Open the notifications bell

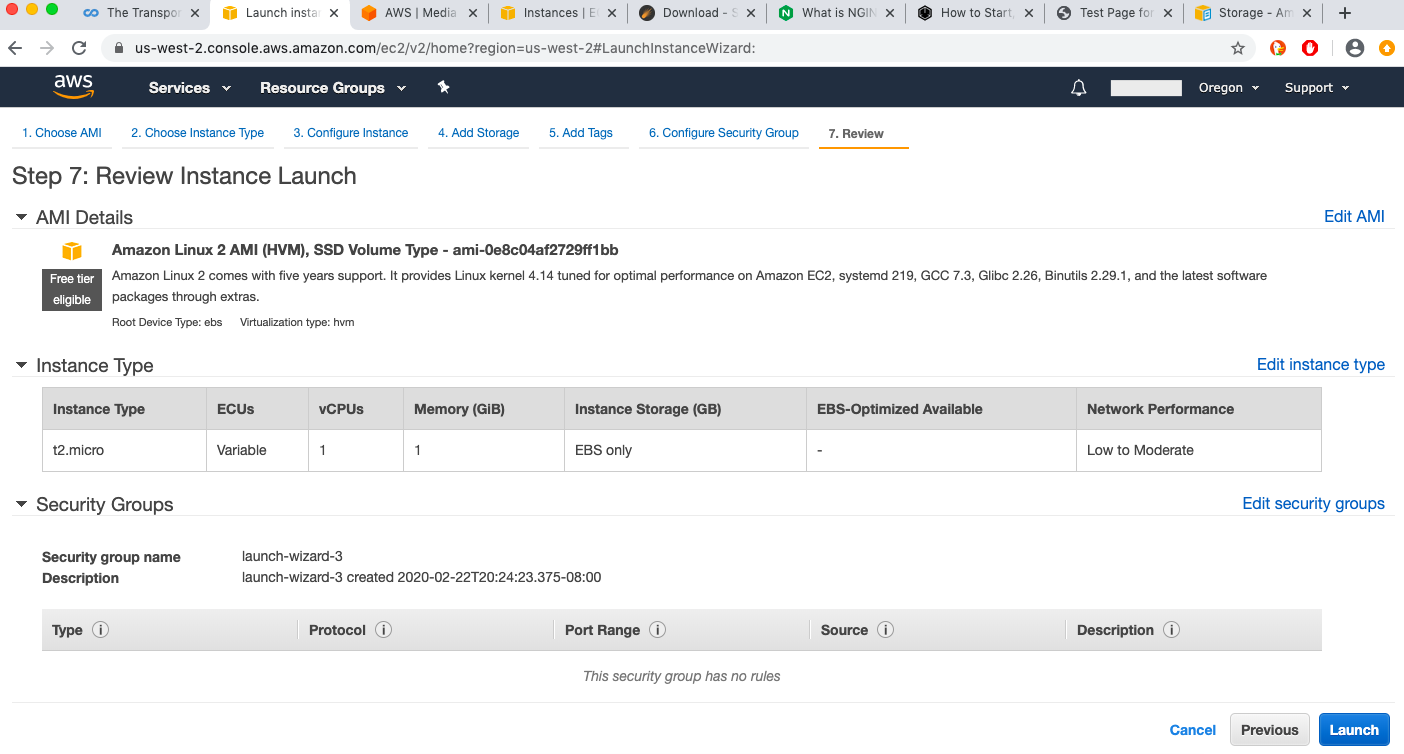pyautogui.click(x=1078, y=88)
